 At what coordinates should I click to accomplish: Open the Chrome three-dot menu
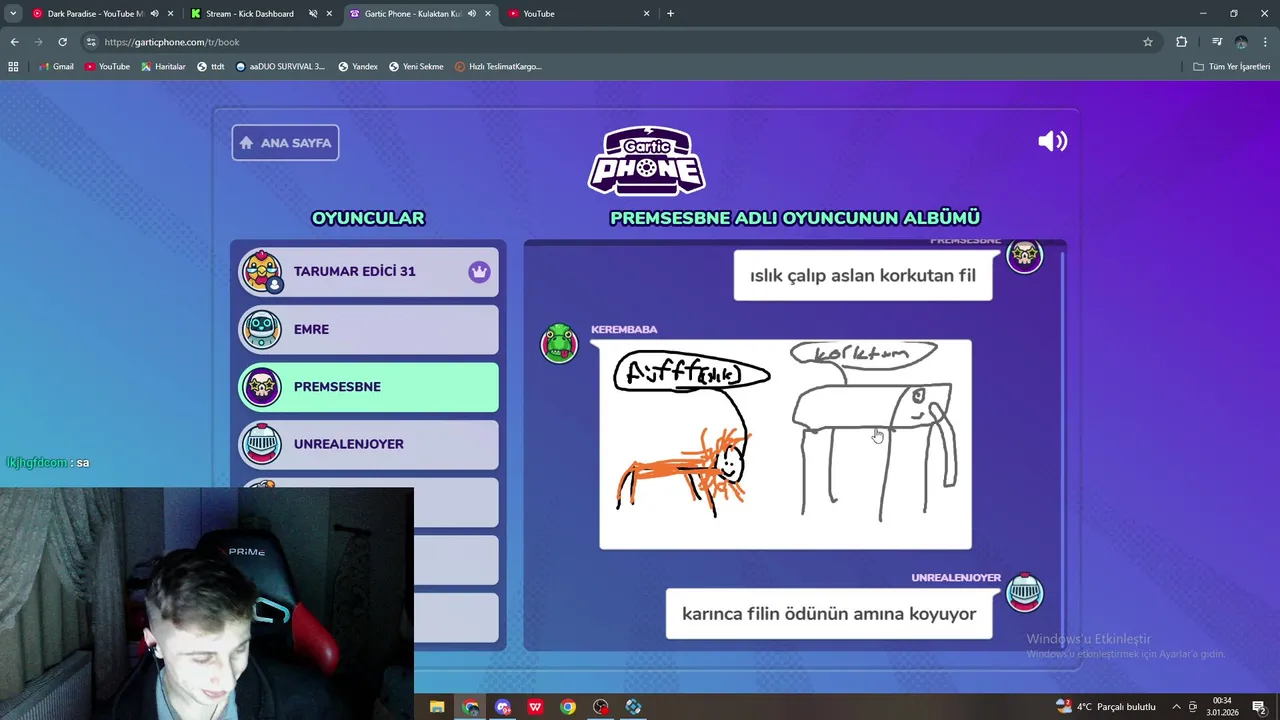tap(1265, 42)
